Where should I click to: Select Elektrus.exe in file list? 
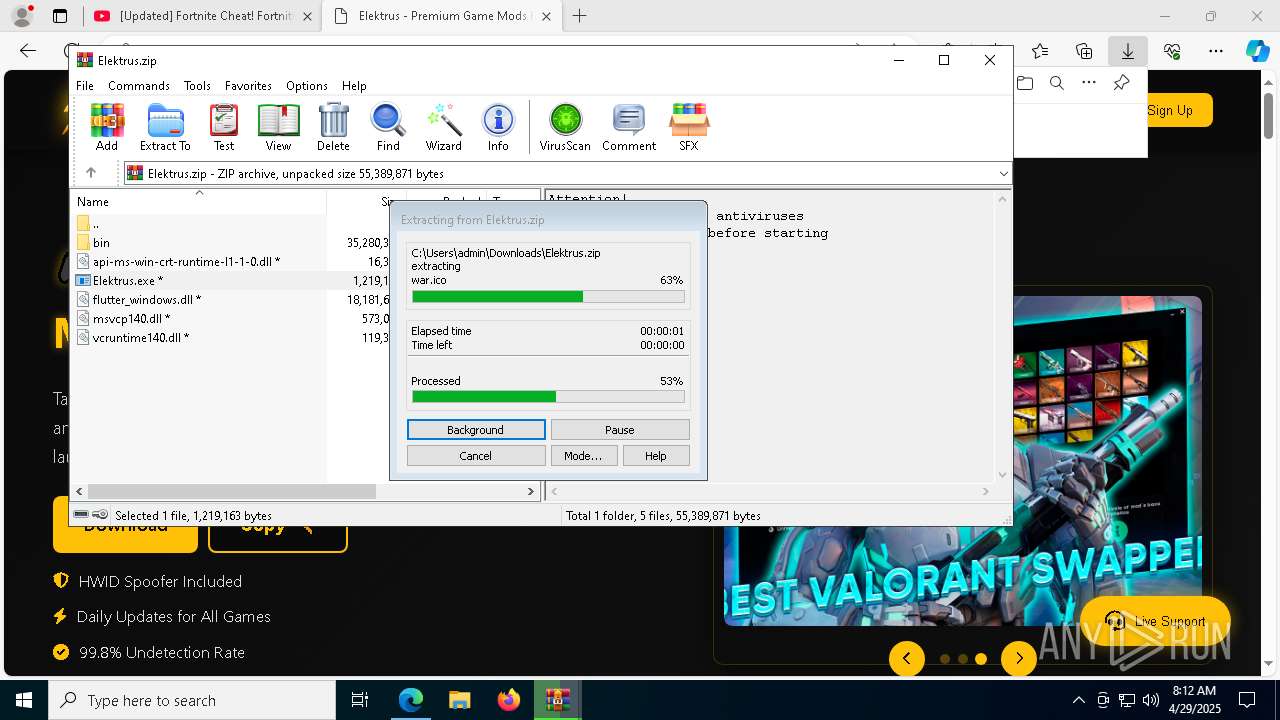pos(127,281)
